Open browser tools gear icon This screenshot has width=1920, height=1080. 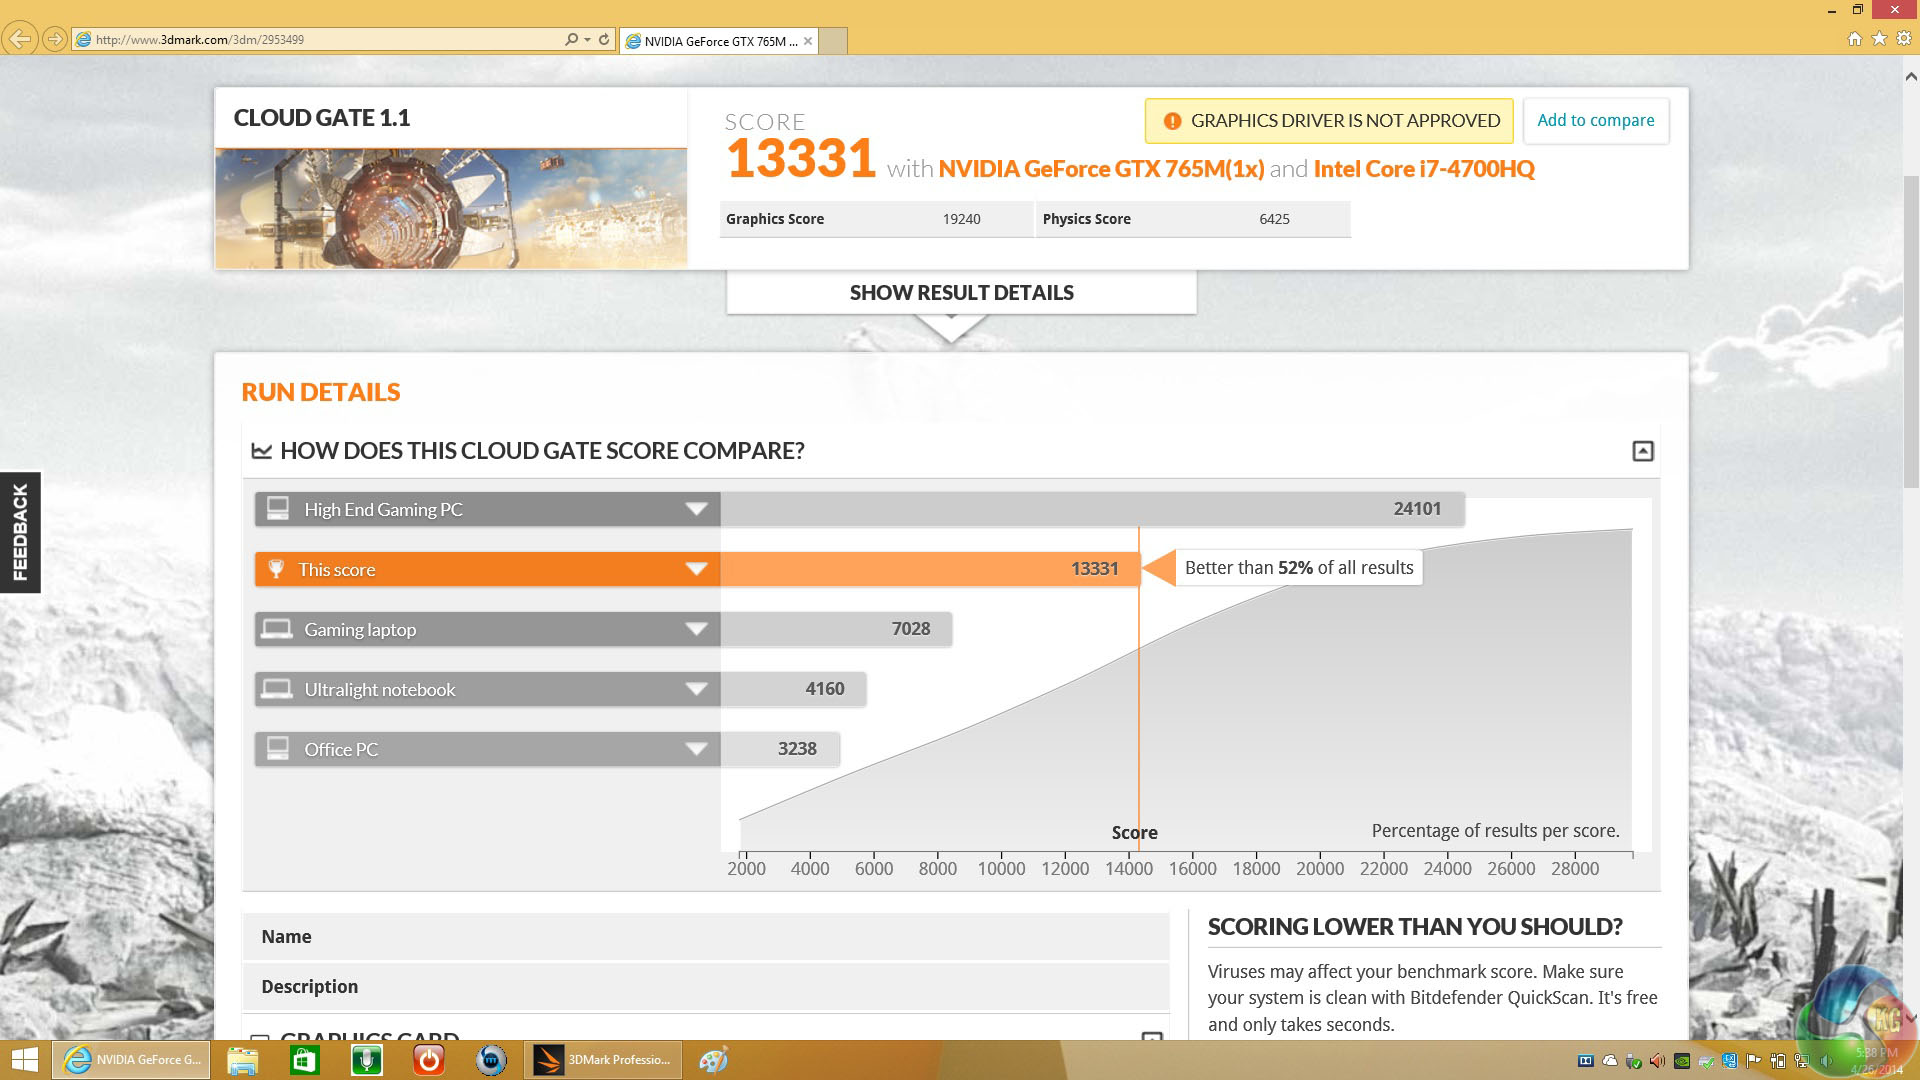pyautogui.click(x=1904, y=39)
